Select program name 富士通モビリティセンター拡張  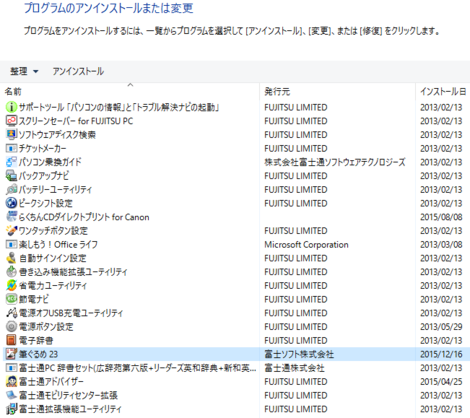pos(68,395)
